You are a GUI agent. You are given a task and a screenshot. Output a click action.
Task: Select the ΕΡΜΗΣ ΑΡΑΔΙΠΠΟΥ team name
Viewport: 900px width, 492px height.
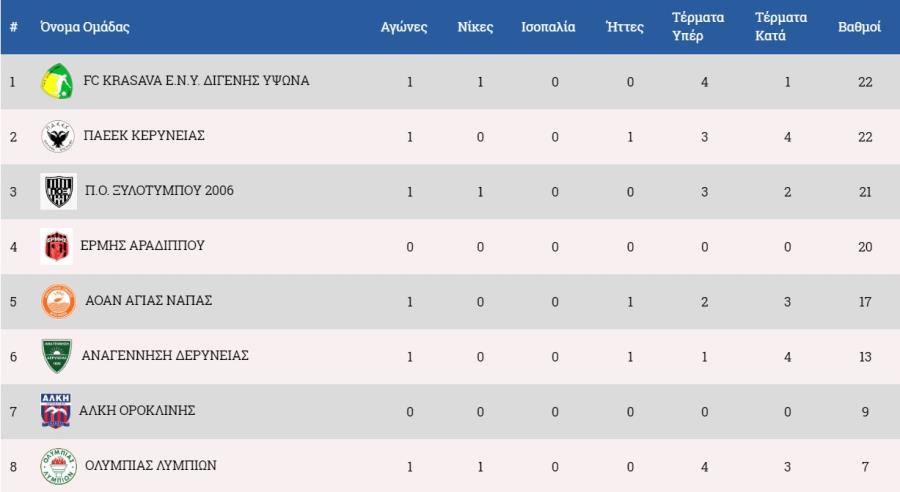tap(142, 245)
